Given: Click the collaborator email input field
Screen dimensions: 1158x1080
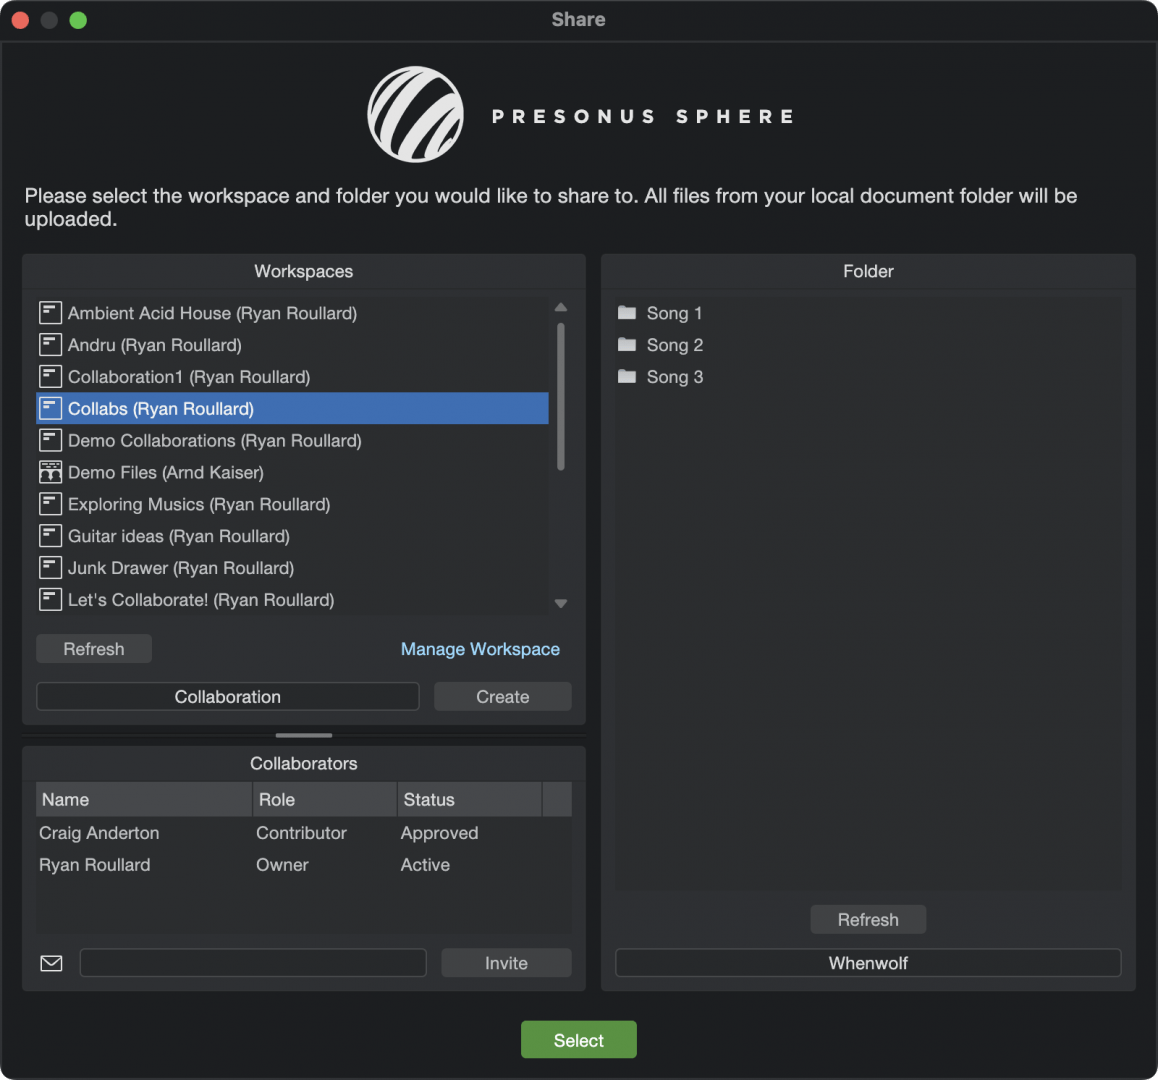Looking at the screenshot, I should 252,962.
